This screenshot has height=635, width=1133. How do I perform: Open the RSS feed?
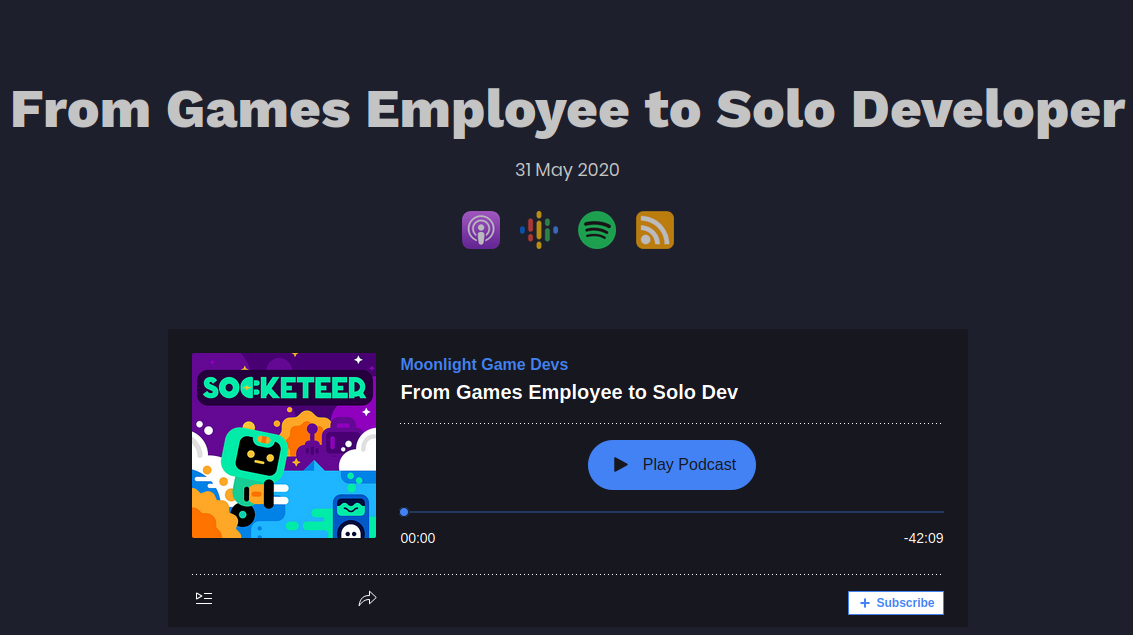point(655,230)
